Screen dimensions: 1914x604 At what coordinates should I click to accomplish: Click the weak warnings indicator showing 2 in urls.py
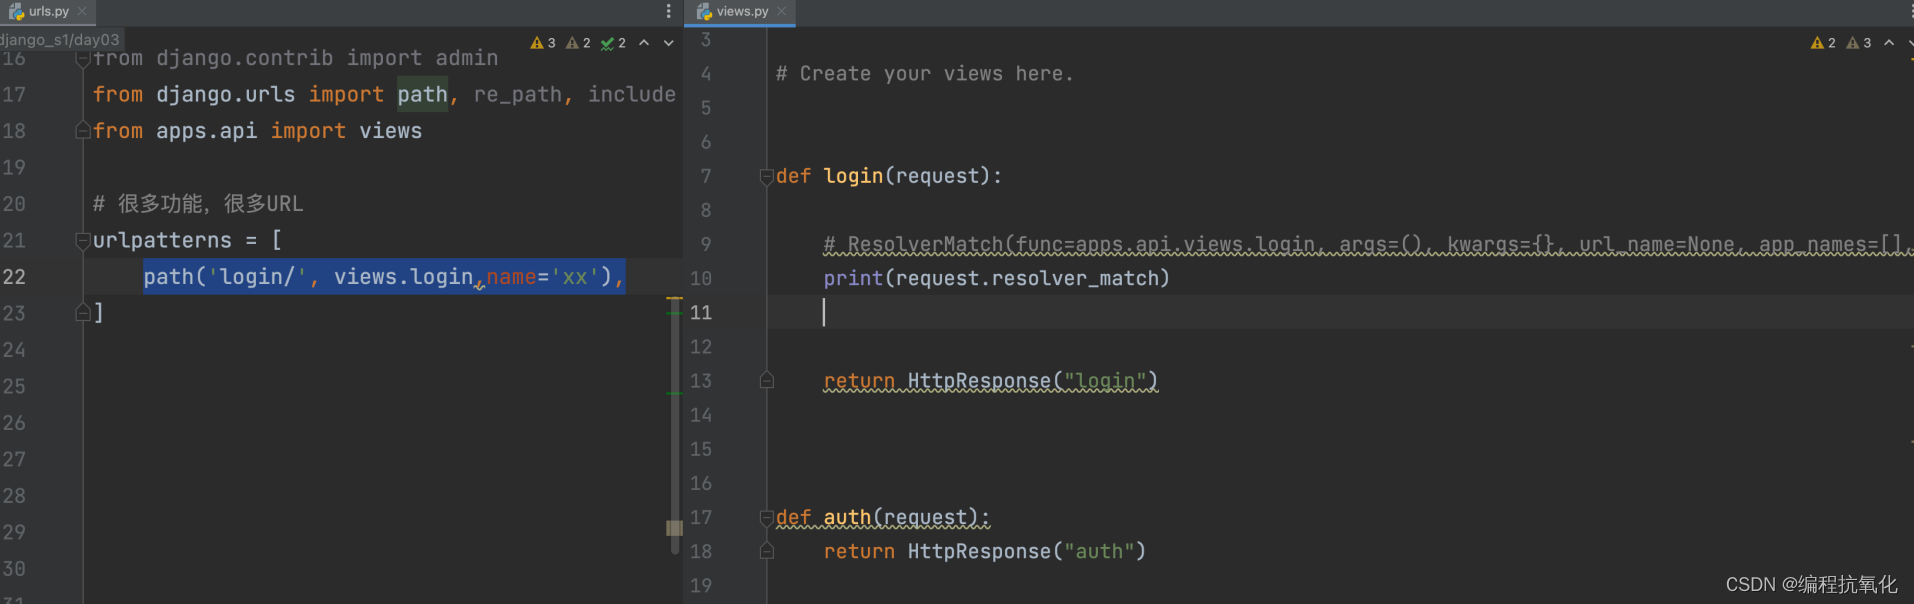(x=578, y=43)
